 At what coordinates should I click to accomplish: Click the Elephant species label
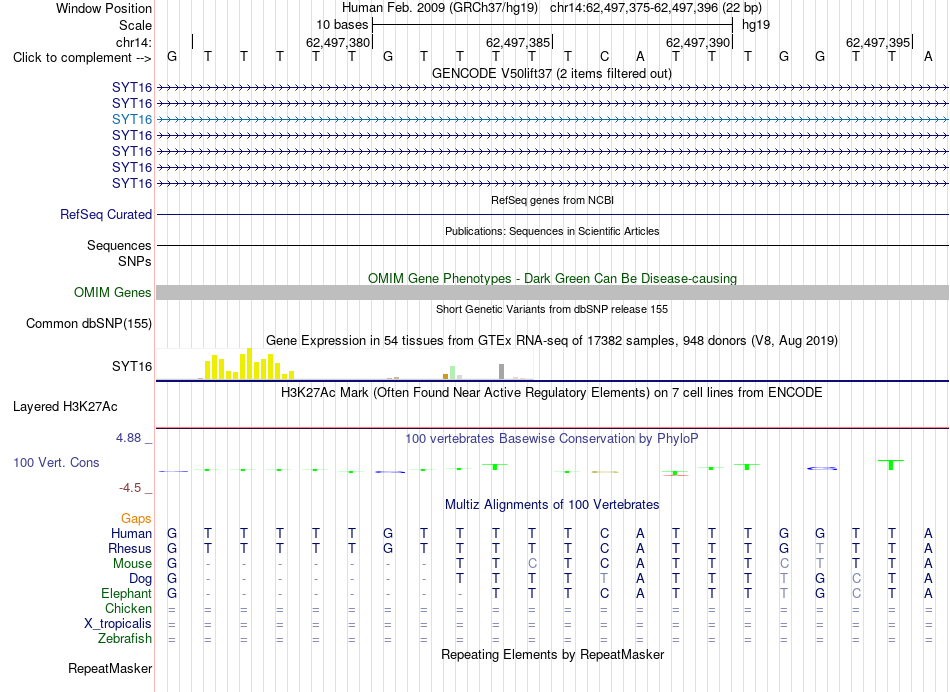point(127,594)
